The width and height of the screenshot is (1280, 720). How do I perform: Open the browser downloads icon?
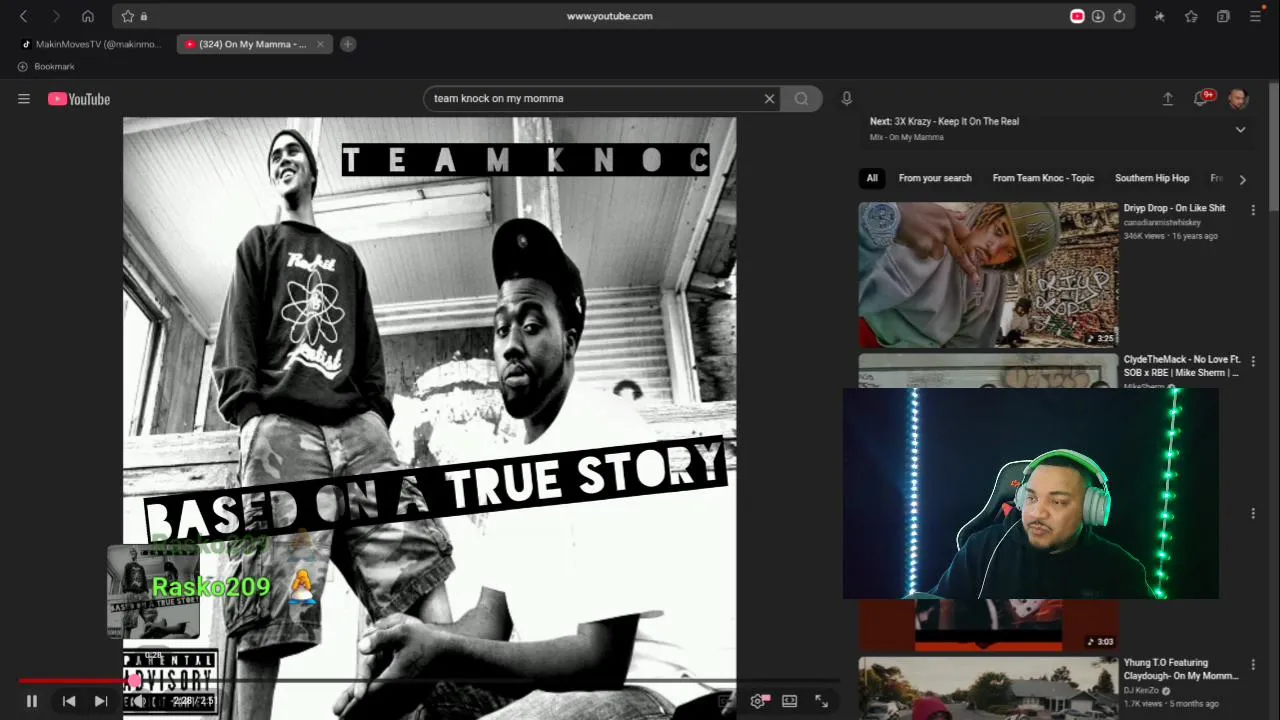(1098, 16)
